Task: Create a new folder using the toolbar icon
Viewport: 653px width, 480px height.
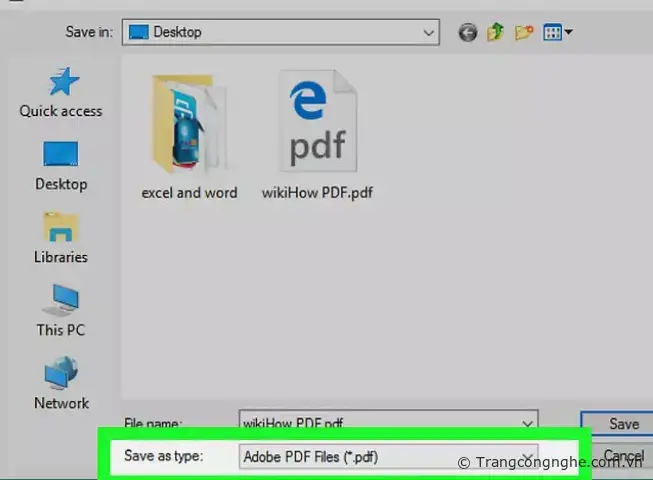Action: tap(524, 33)
